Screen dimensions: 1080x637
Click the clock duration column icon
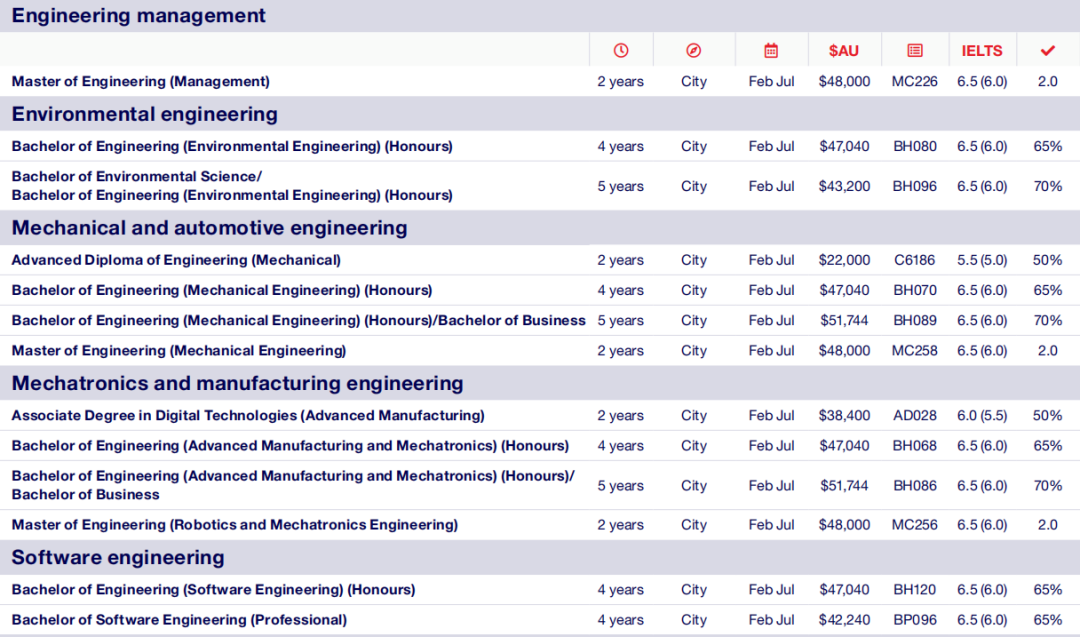click(621, 50)
